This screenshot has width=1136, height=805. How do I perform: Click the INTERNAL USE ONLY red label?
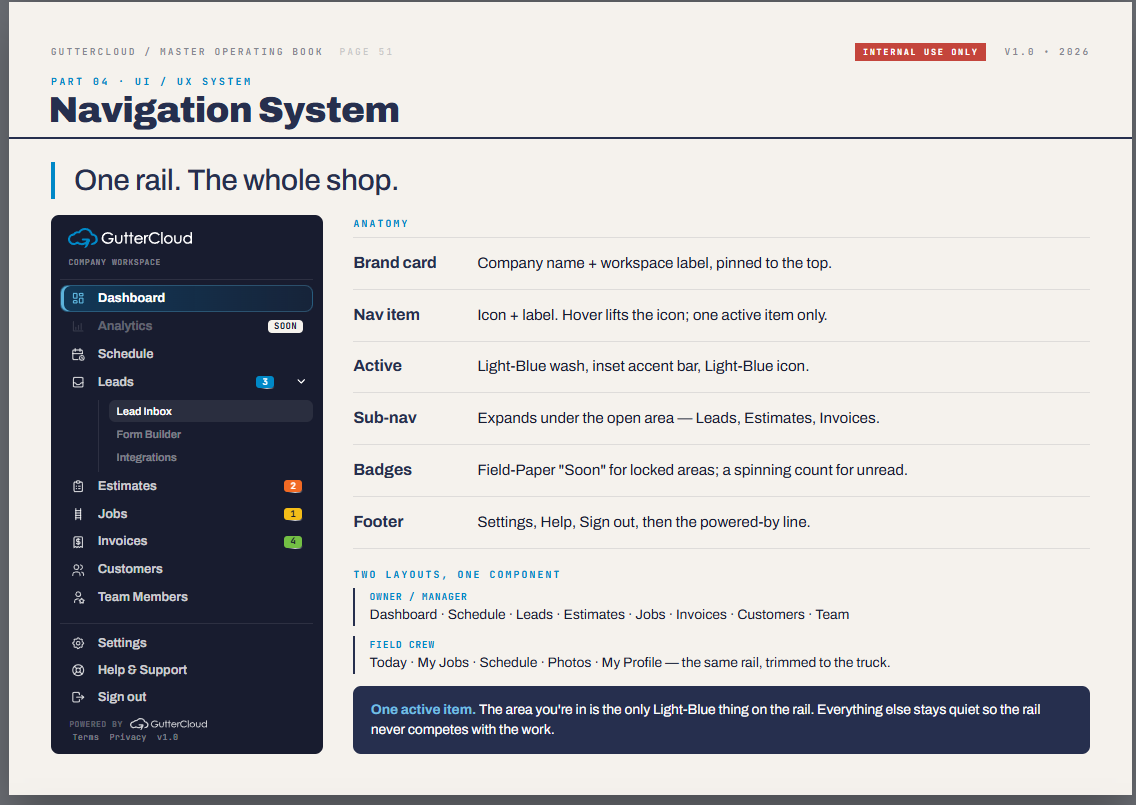click(x=920, y=52)
